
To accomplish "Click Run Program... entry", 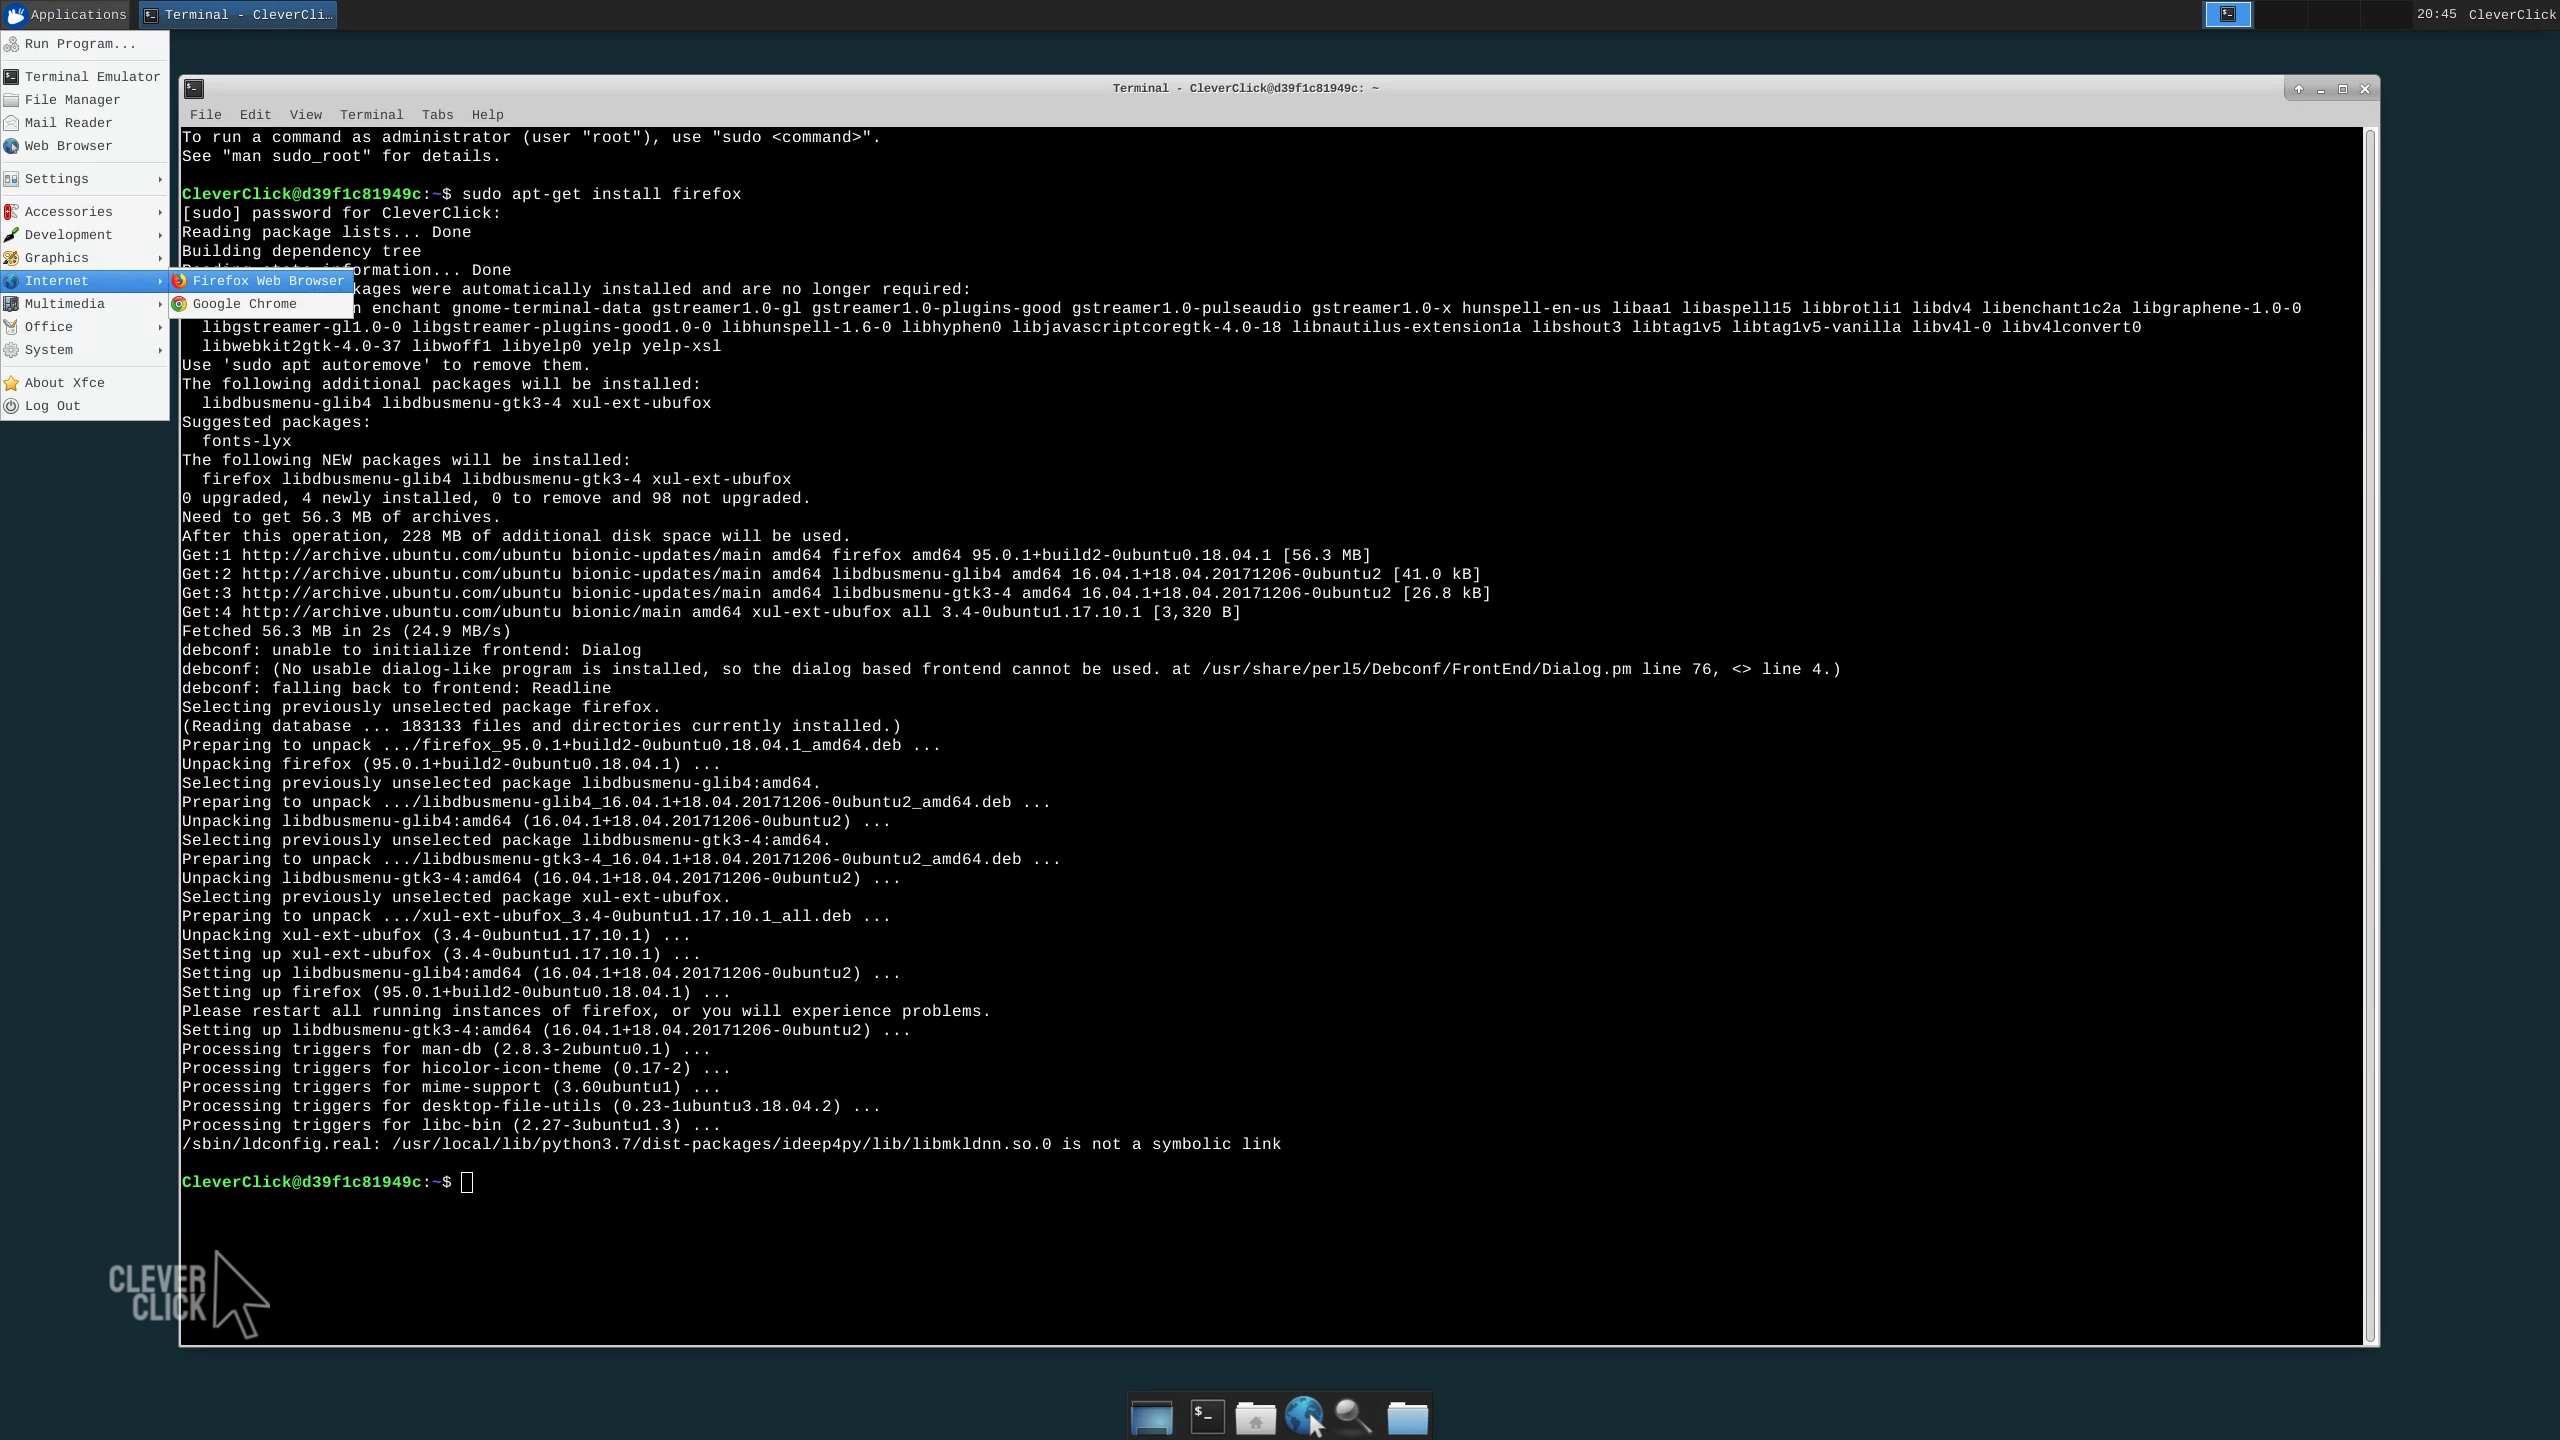I will [x=80, y=44].
